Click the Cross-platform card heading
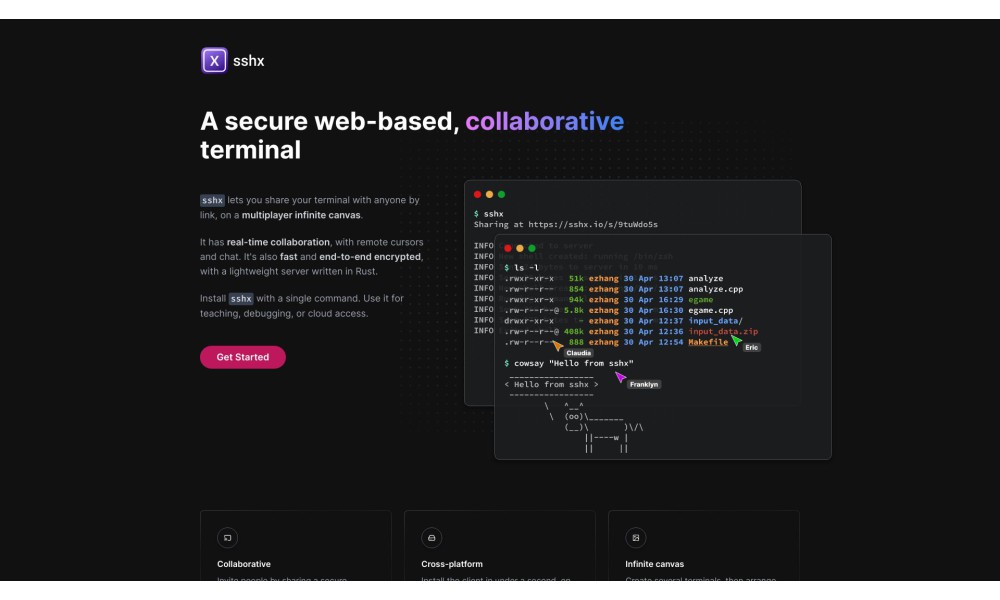 (452, 564)
